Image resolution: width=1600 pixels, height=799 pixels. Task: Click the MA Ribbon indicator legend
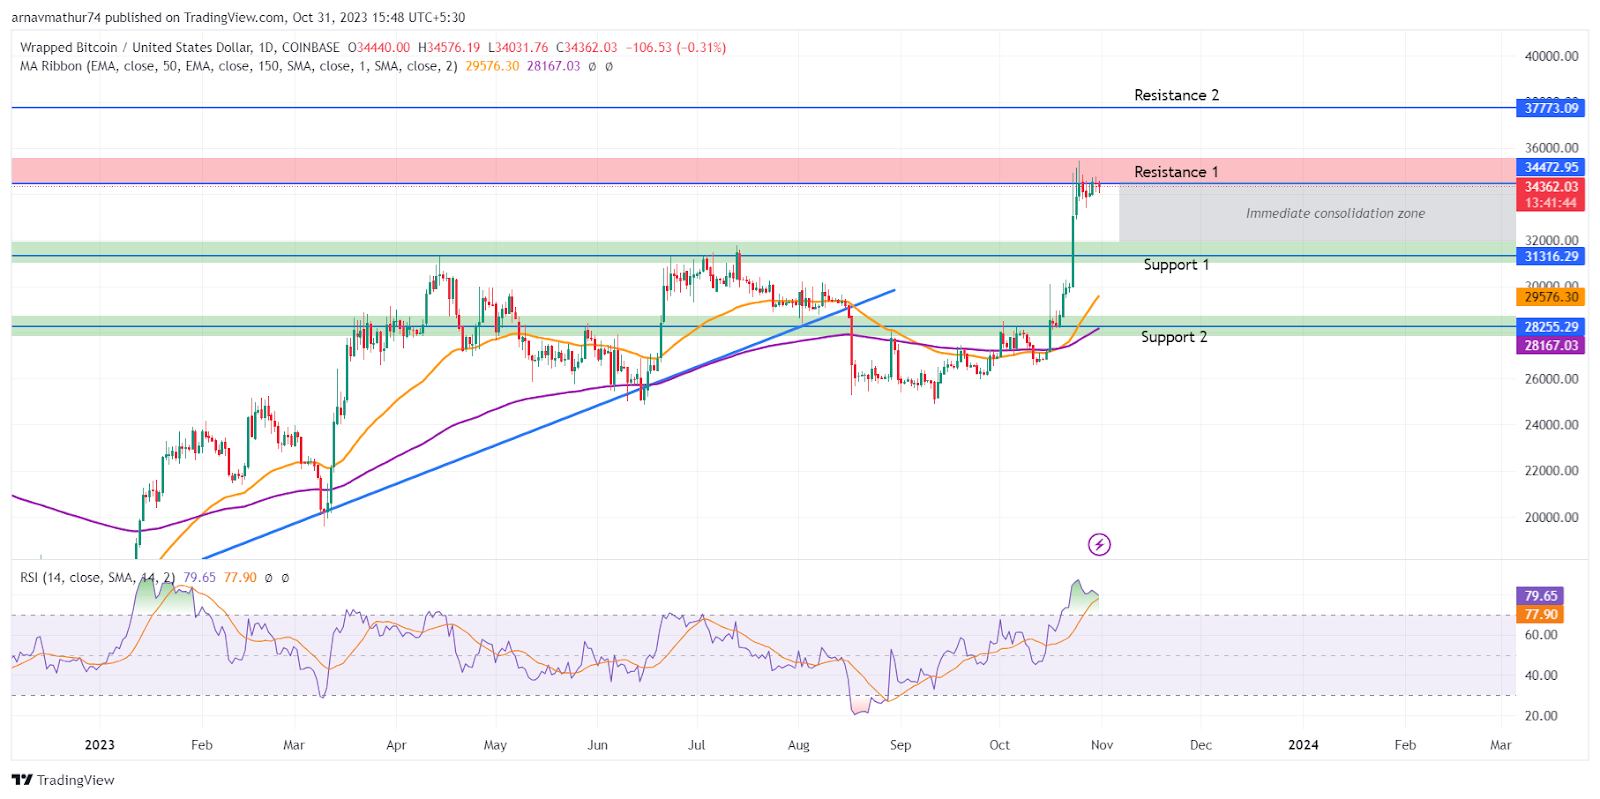coord(239,66)
